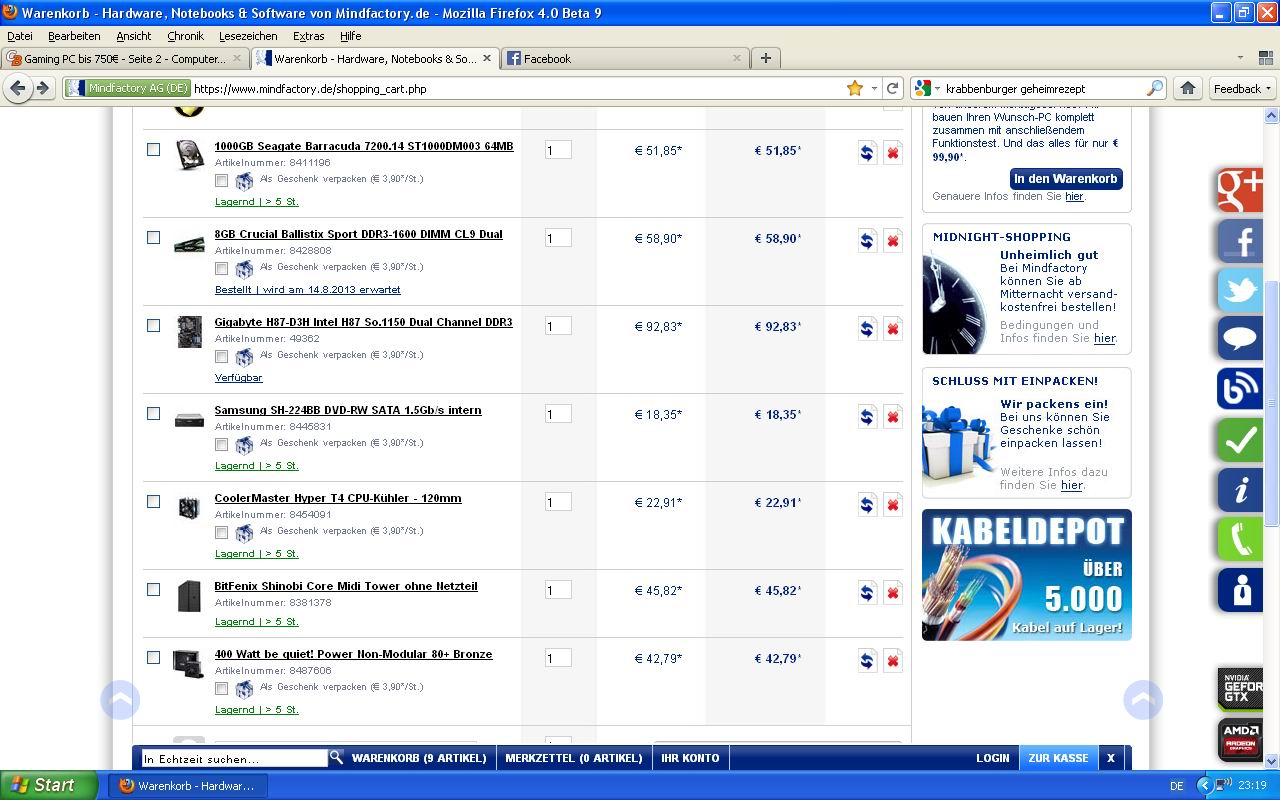Open the Twitter bird sidebar icon
This screenshot has width=1280, height=800.
[x=1240, y=291]
